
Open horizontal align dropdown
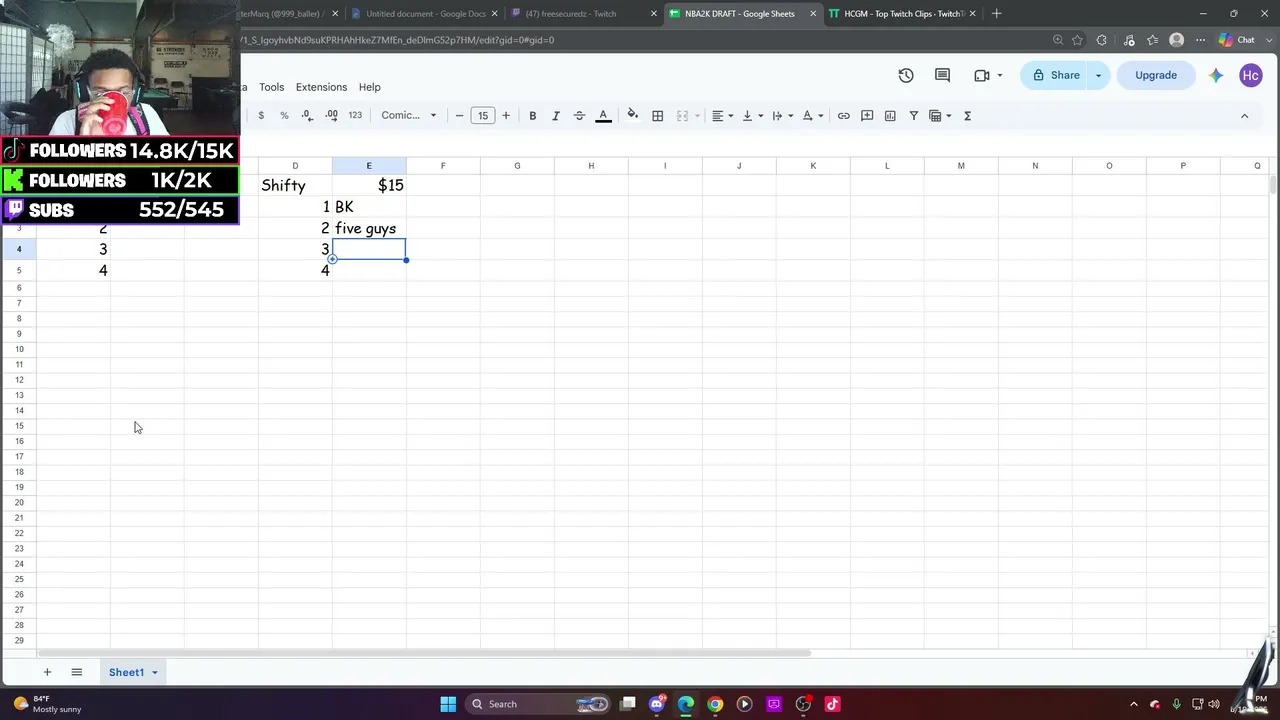[x=722, y=116]
